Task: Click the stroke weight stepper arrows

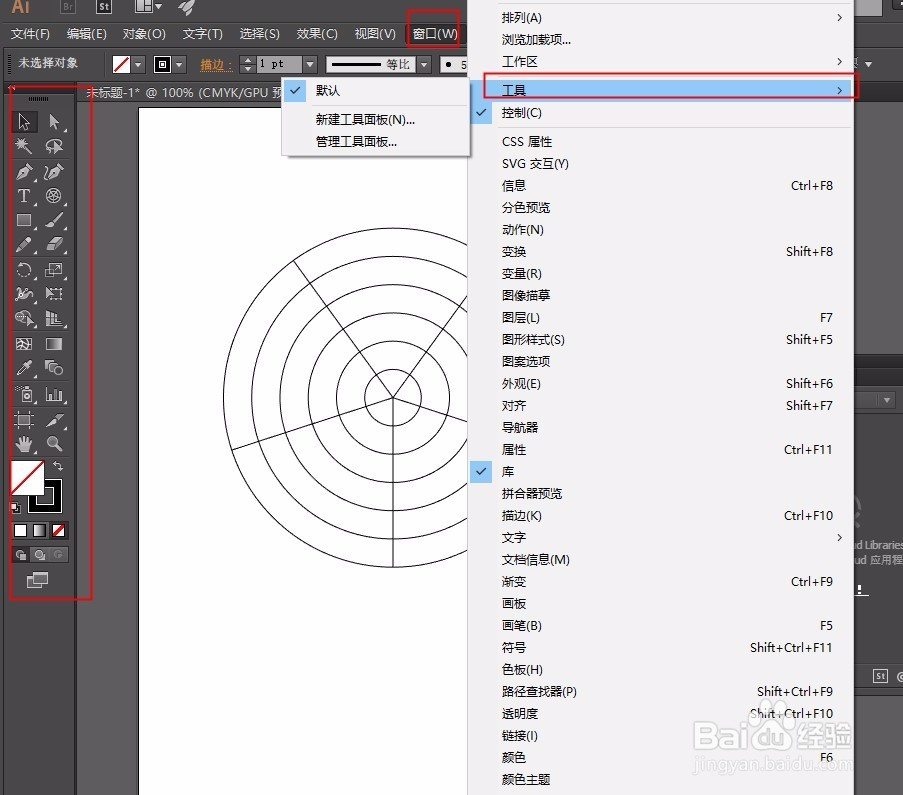Action: [248, 64]
